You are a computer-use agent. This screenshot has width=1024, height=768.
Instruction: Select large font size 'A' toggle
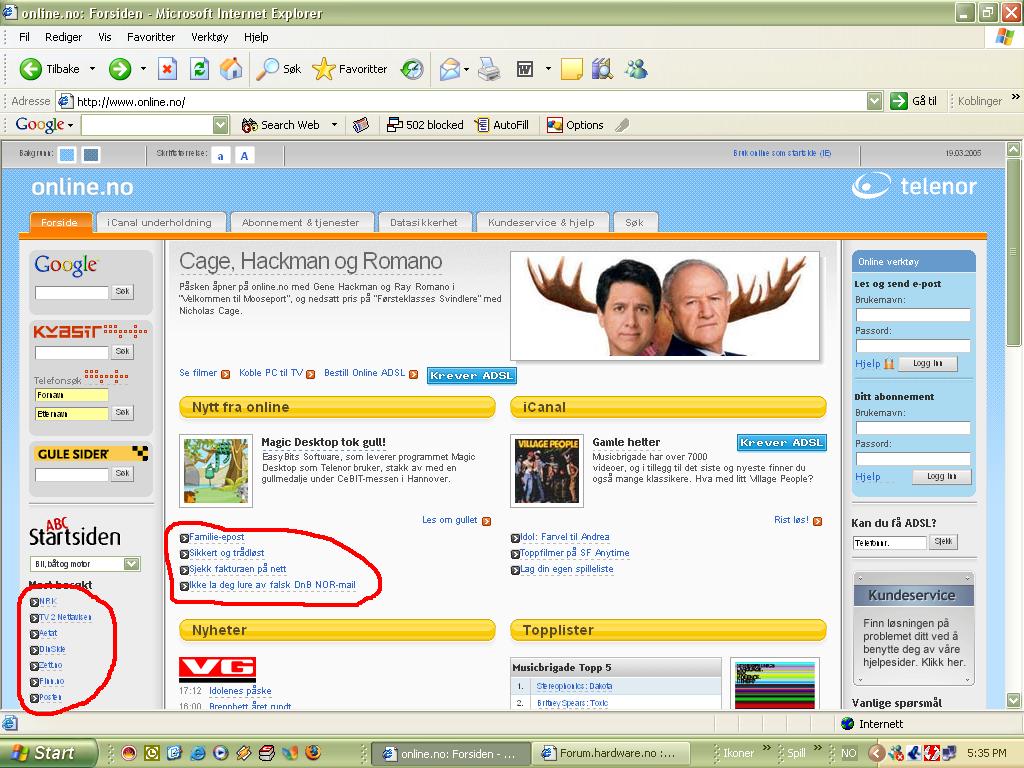244,155
